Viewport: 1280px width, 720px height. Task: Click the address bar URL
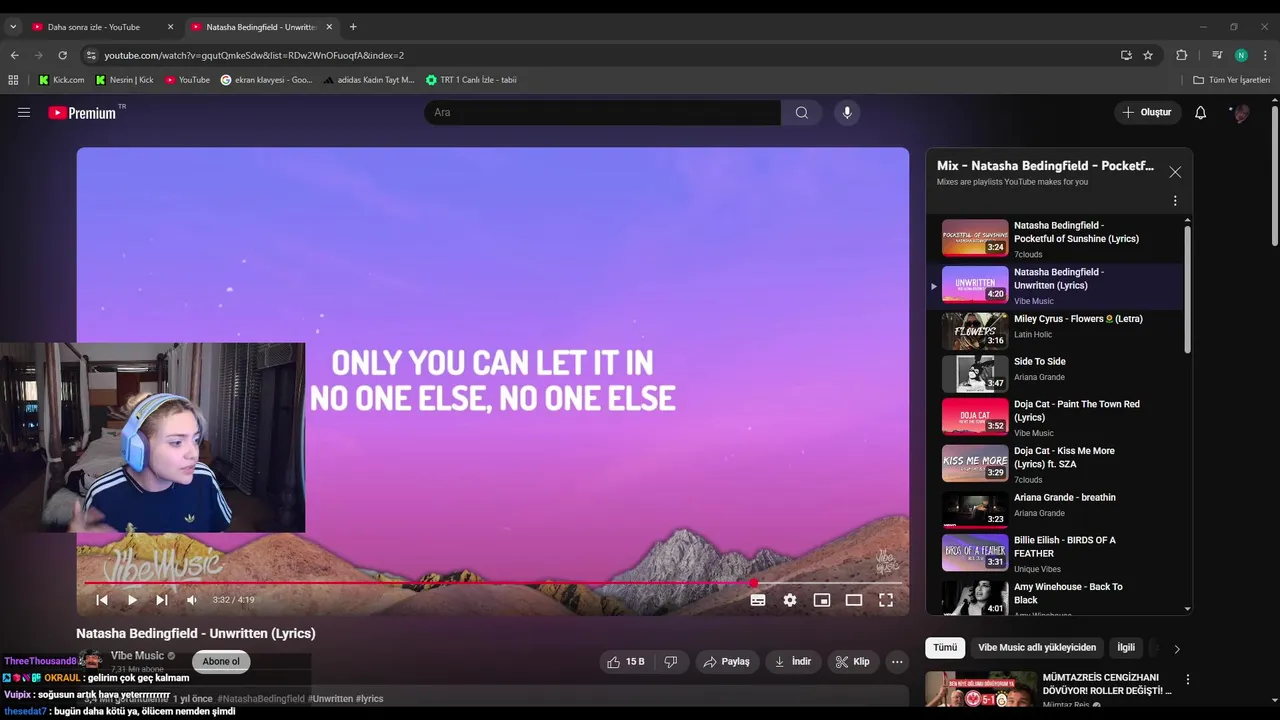[x=254, y=56]
